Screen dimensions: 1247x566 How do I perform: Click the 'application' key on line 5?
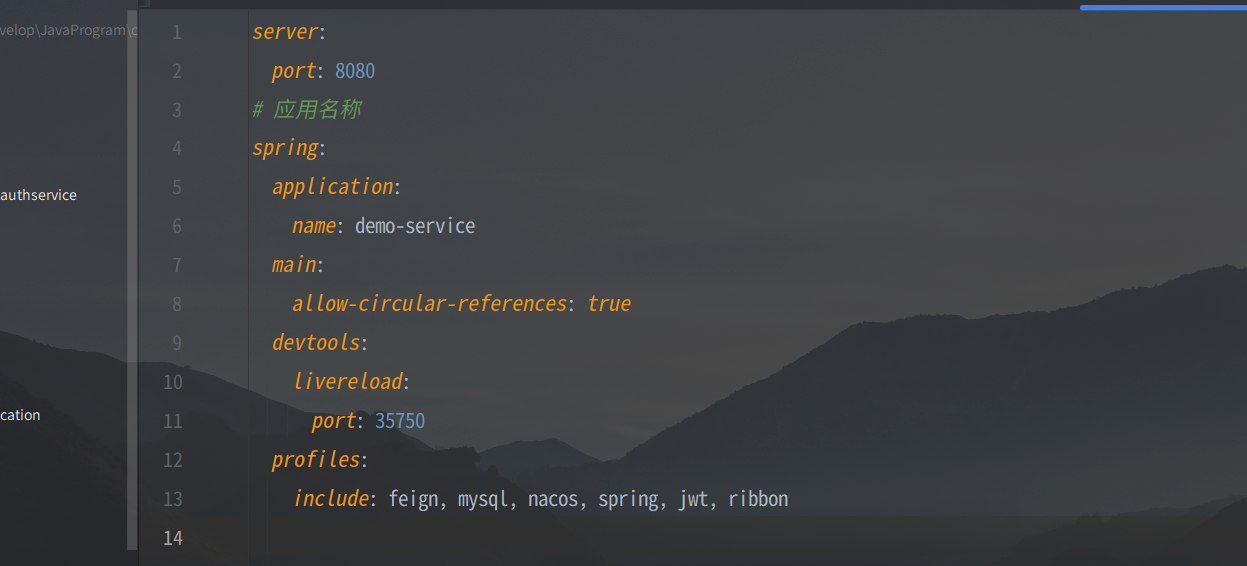pos(333,187)
